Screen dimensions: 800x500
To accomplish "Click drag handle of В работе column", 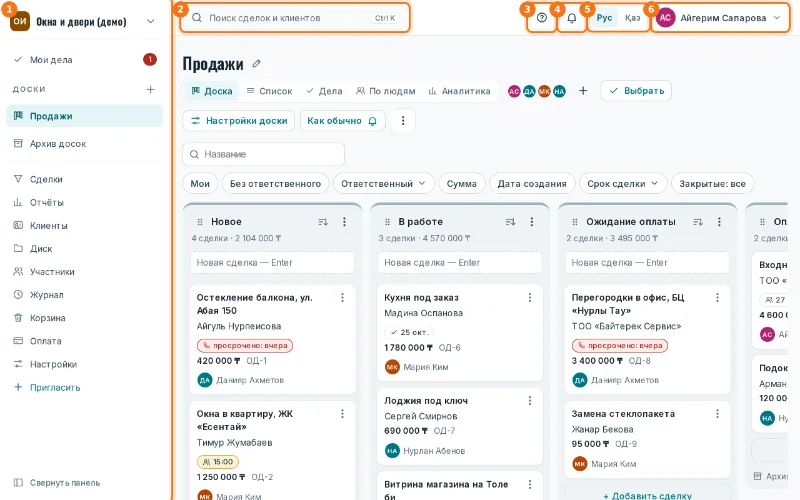I will point(387,222).
